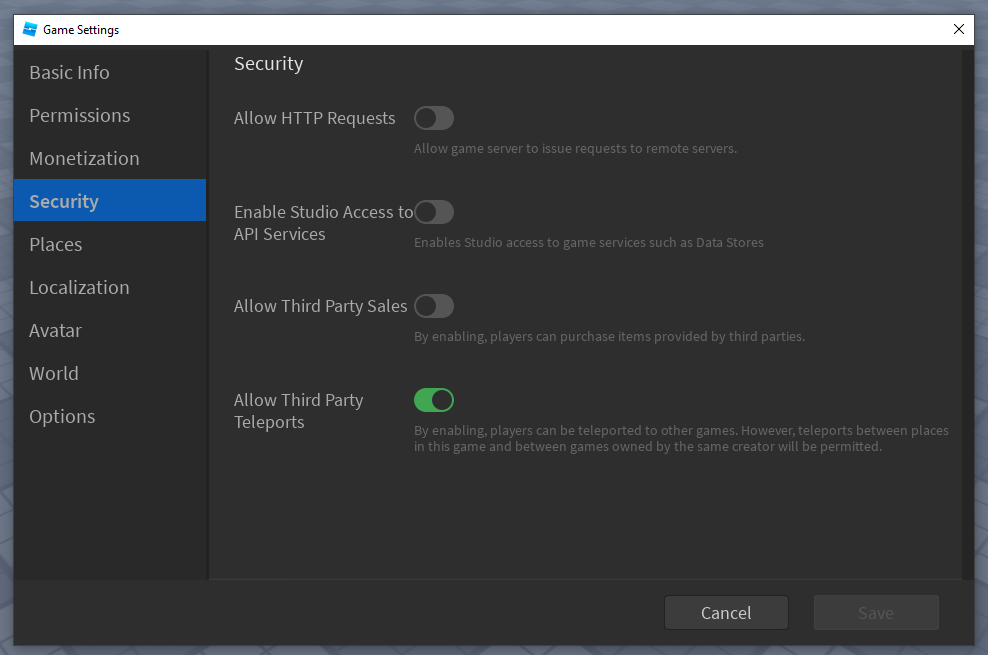
Task: Enable the Allow HTTP Requests toggle
Action: 434,119
